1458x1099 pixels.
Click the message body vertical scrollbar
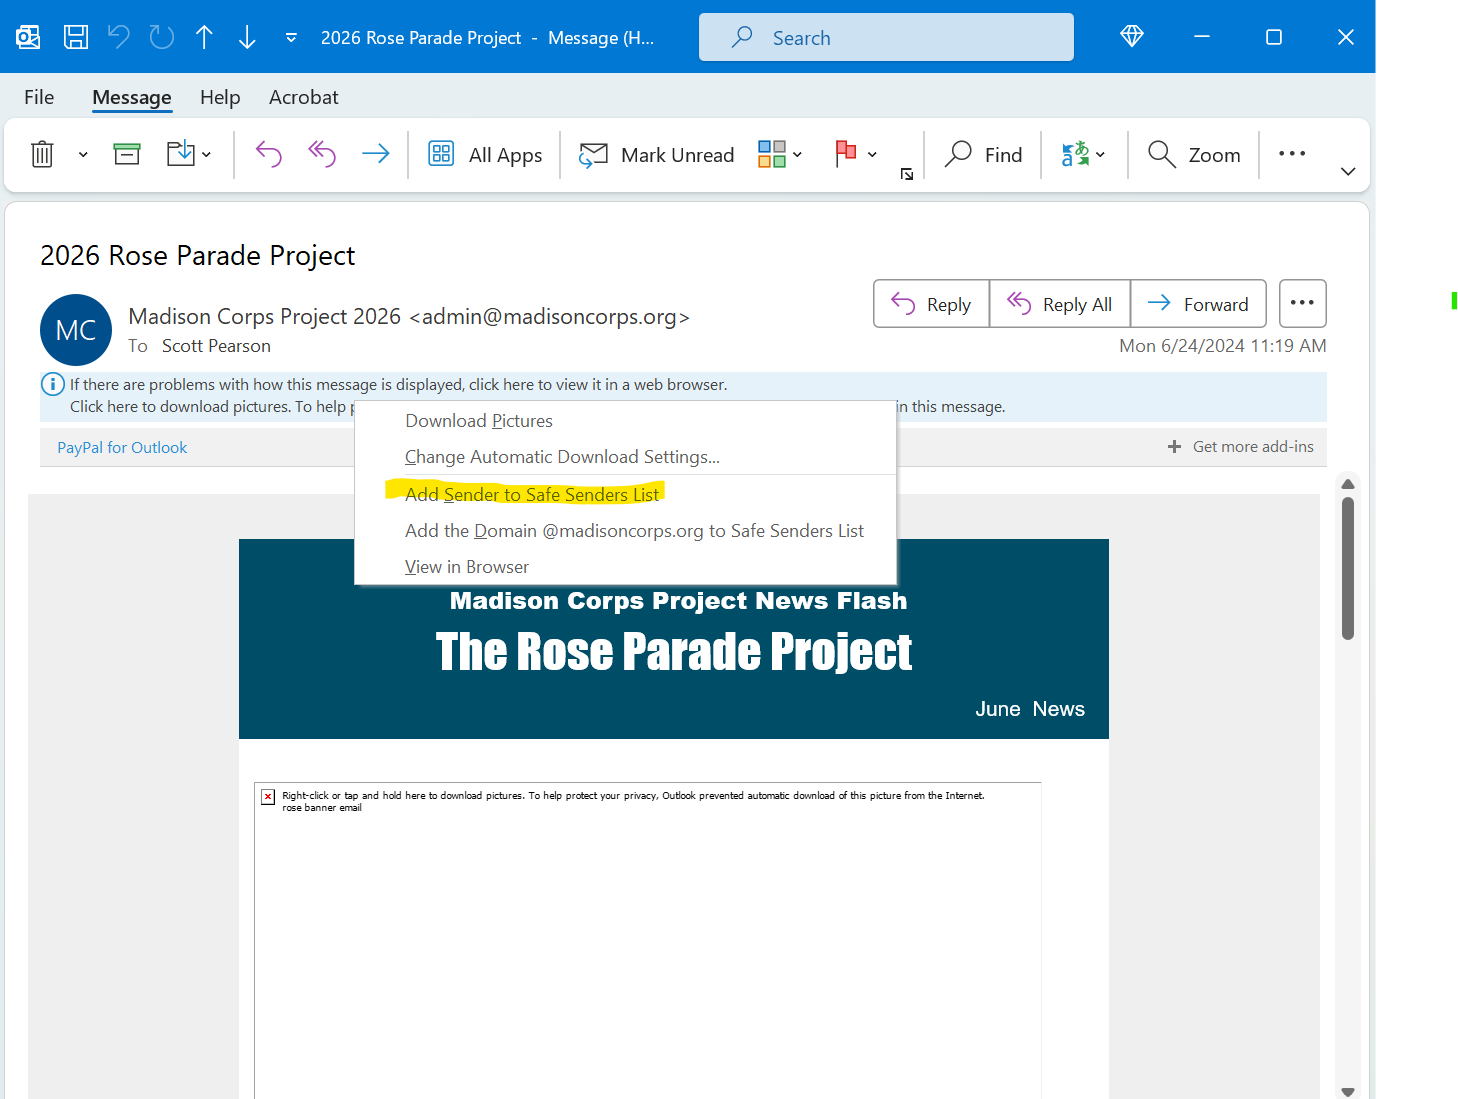[x=1347, y=568]
